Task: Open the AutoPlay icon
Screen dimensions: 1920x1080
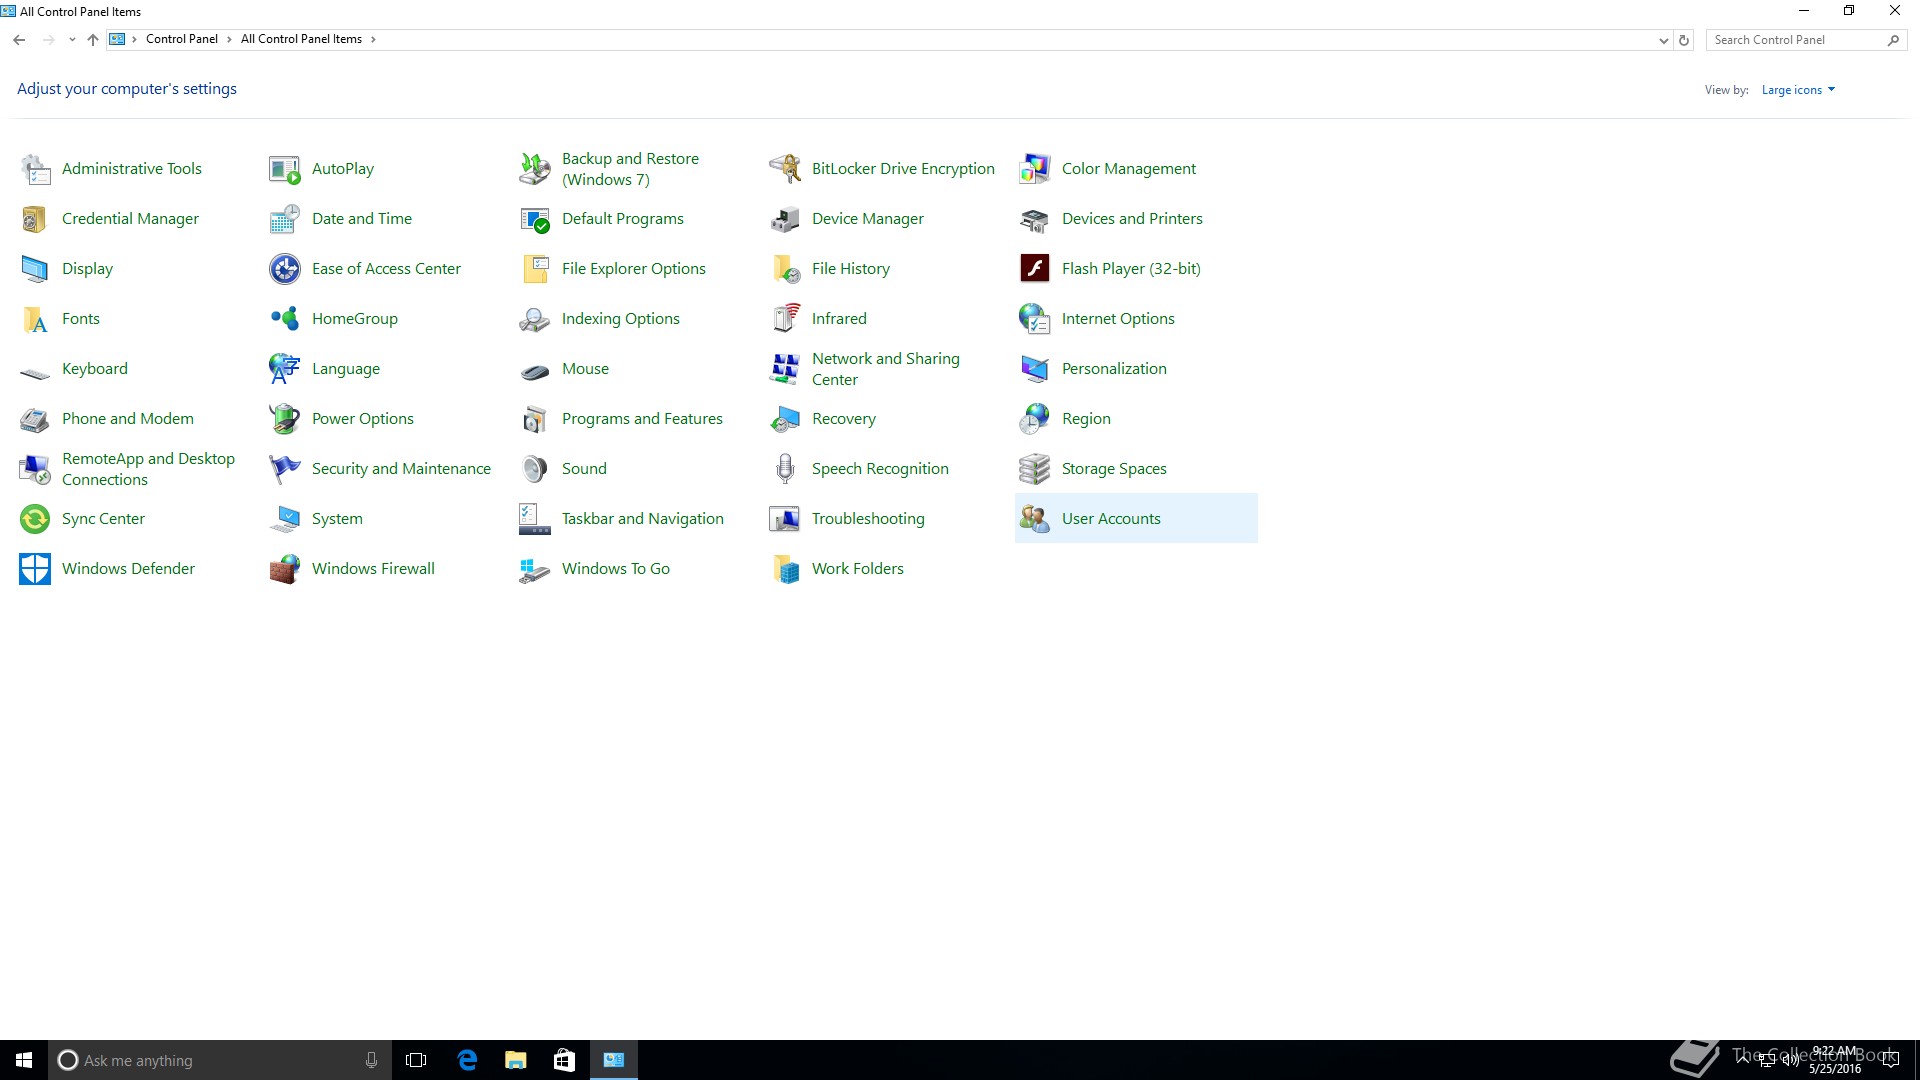Action: (285, 169)
